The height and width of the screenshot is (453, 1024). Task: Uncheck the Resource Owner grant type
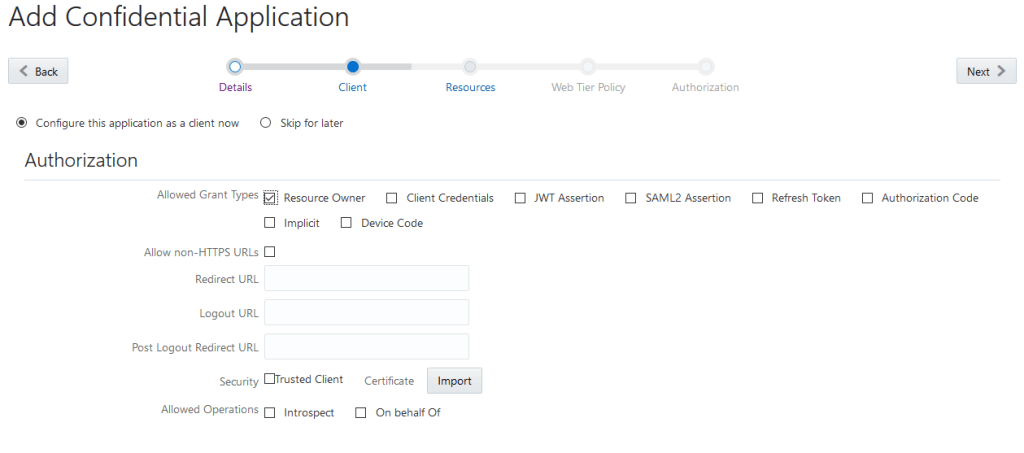(x=270, y=198)
